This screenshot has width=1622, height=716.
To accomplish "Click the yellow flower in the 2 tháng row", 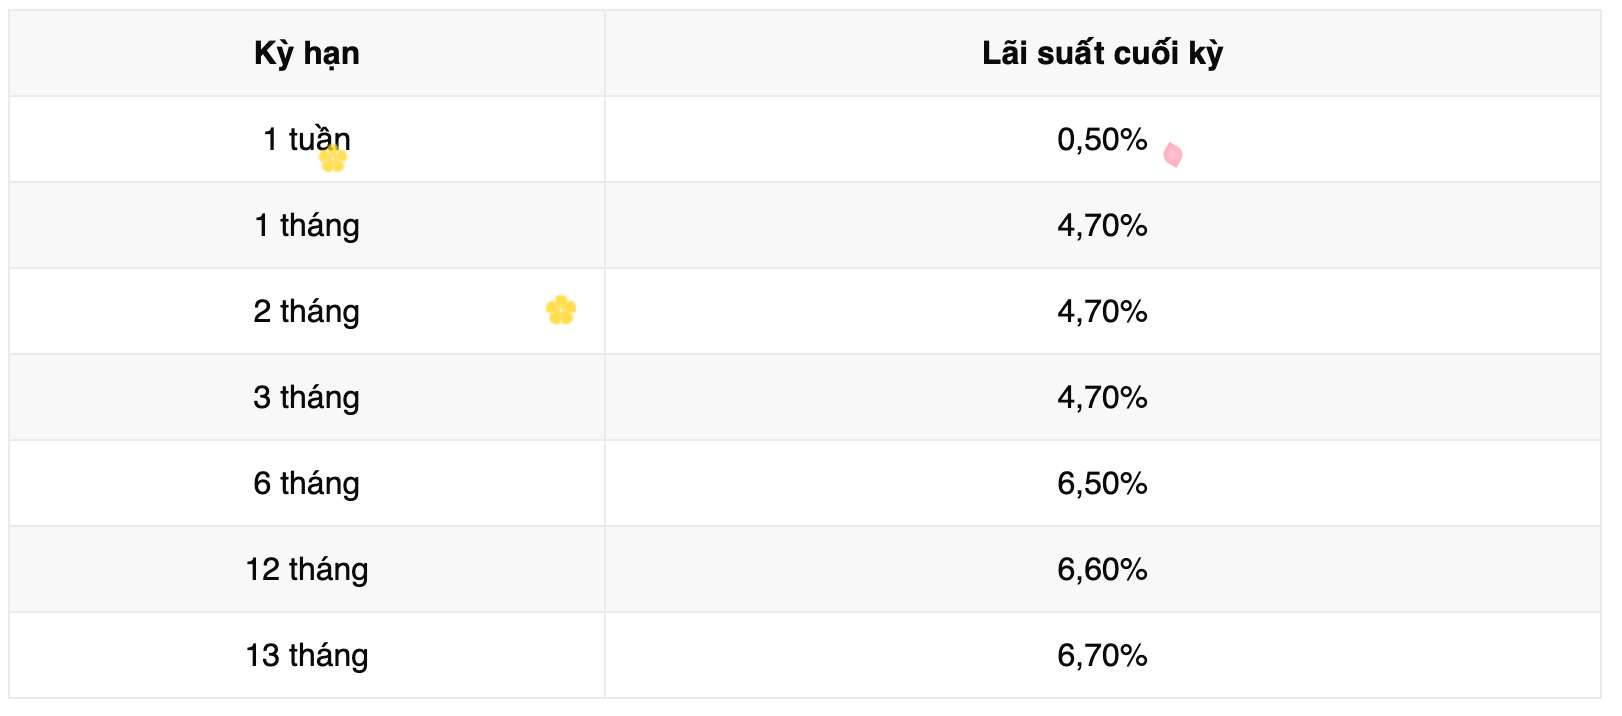I will coord(561,310).
